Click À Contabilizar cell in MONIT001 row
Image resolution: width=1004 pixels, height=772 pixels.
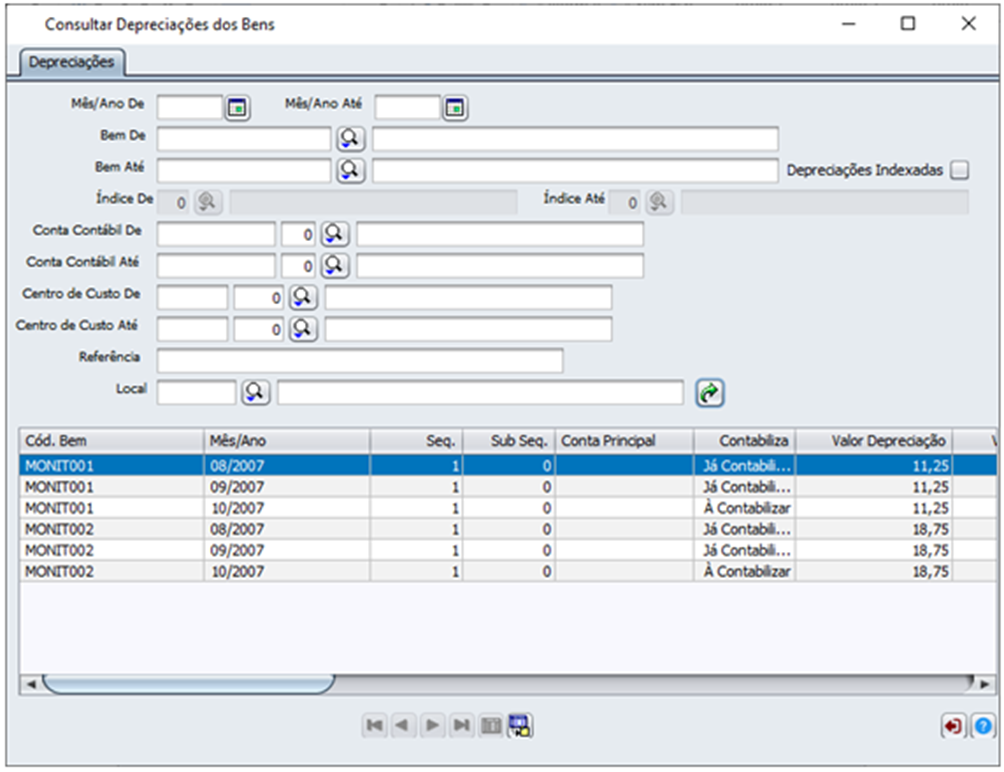[x=745, y=508]
